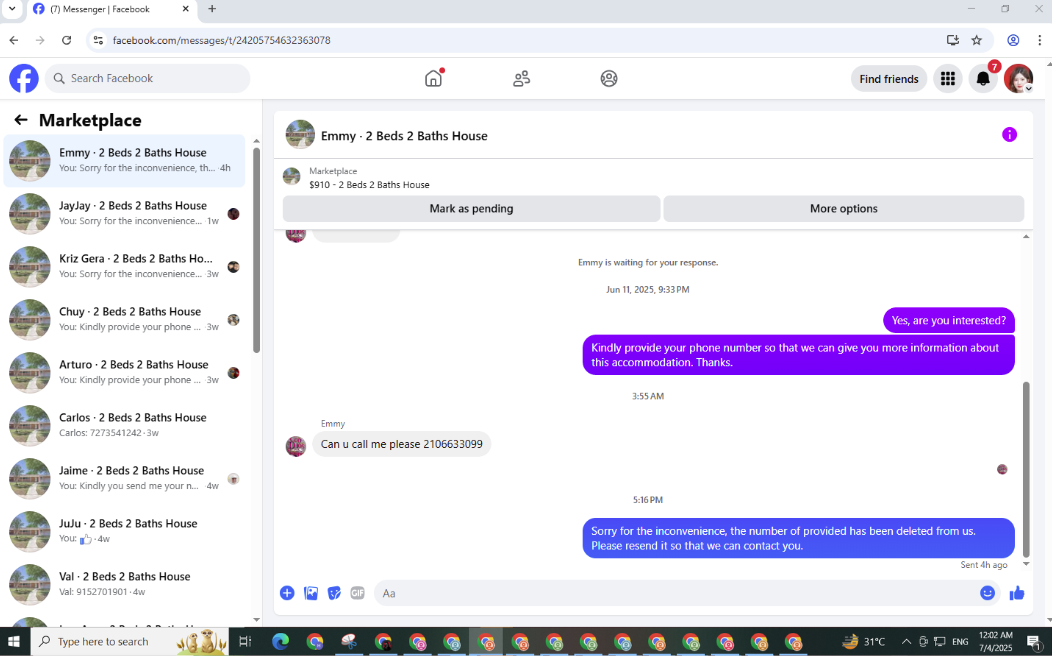Open the conversation information icon
The height and width of the screenshot is (656, 1052).
pyautogui.click(x=1009, y=135)
